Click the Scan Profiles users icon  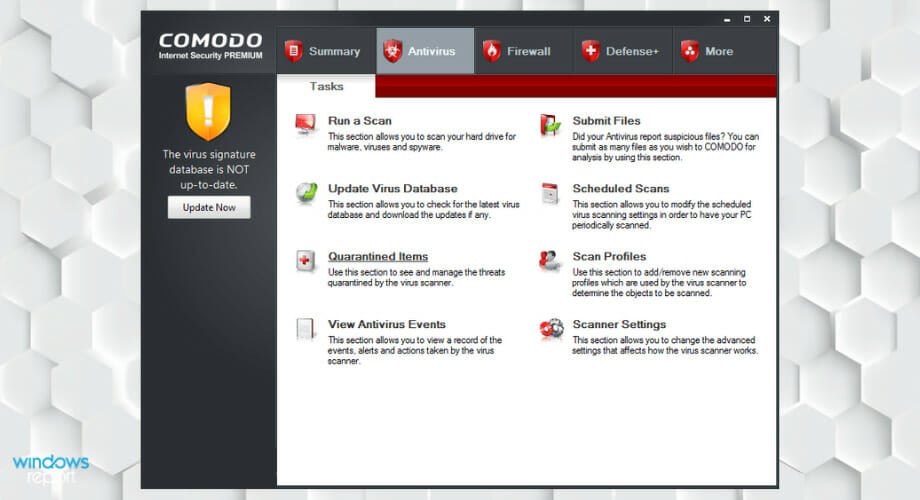coord(550,261)
